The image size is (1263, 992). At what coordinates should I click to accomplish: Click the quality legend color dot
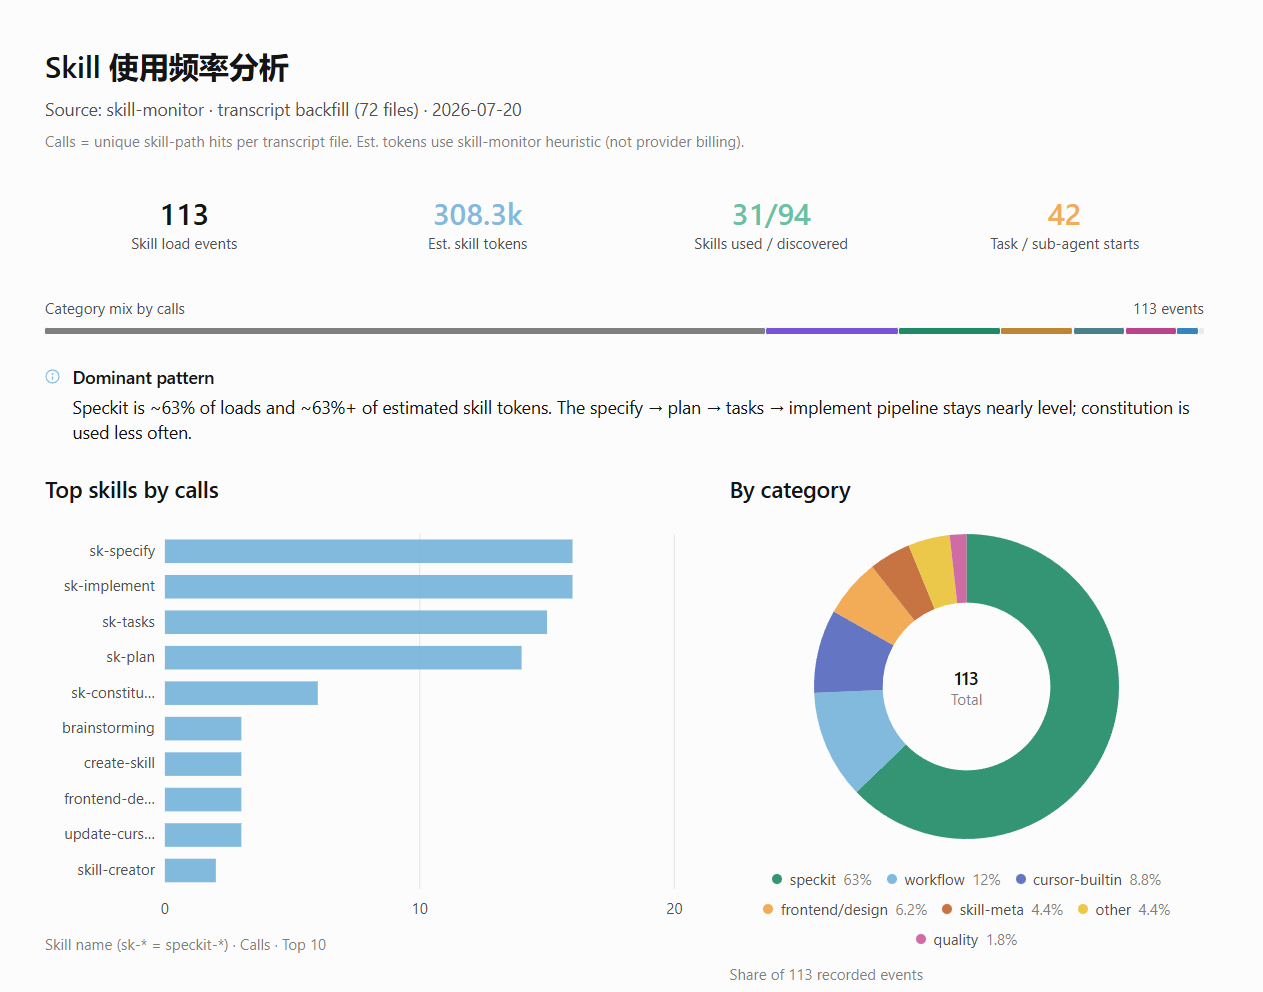click(x=920, y=940)
